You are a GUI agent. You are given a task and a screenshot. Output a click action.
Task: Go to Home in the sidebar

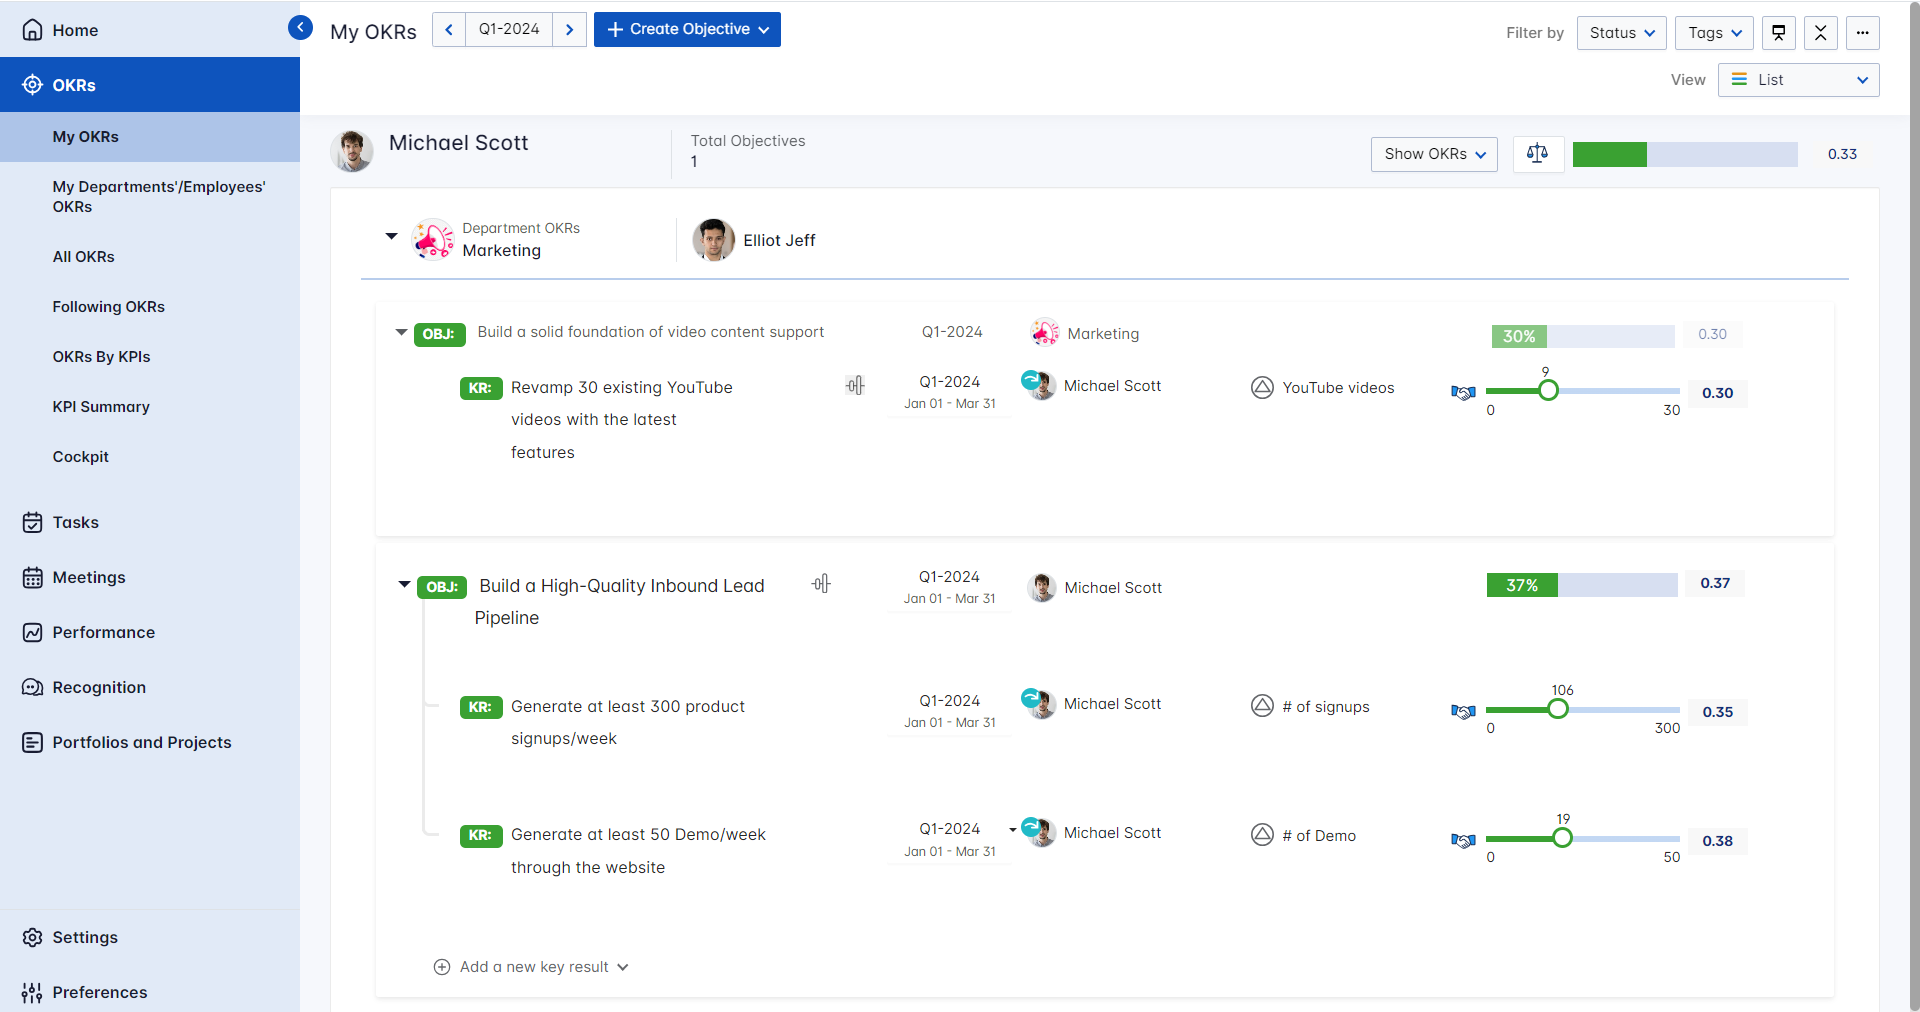pyautogui.click(x=150, y=30)
